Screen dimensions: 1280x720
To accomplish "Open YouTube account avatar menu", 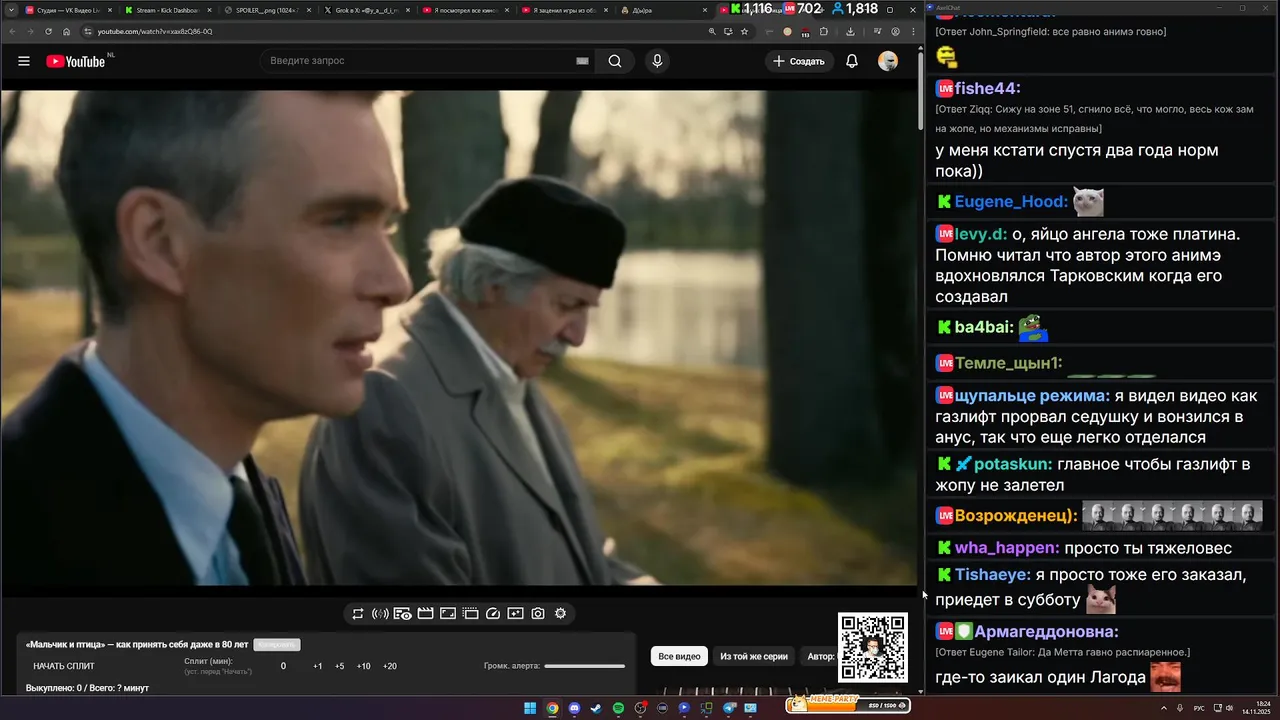I will pyautogui.click(x=888, y=61).
